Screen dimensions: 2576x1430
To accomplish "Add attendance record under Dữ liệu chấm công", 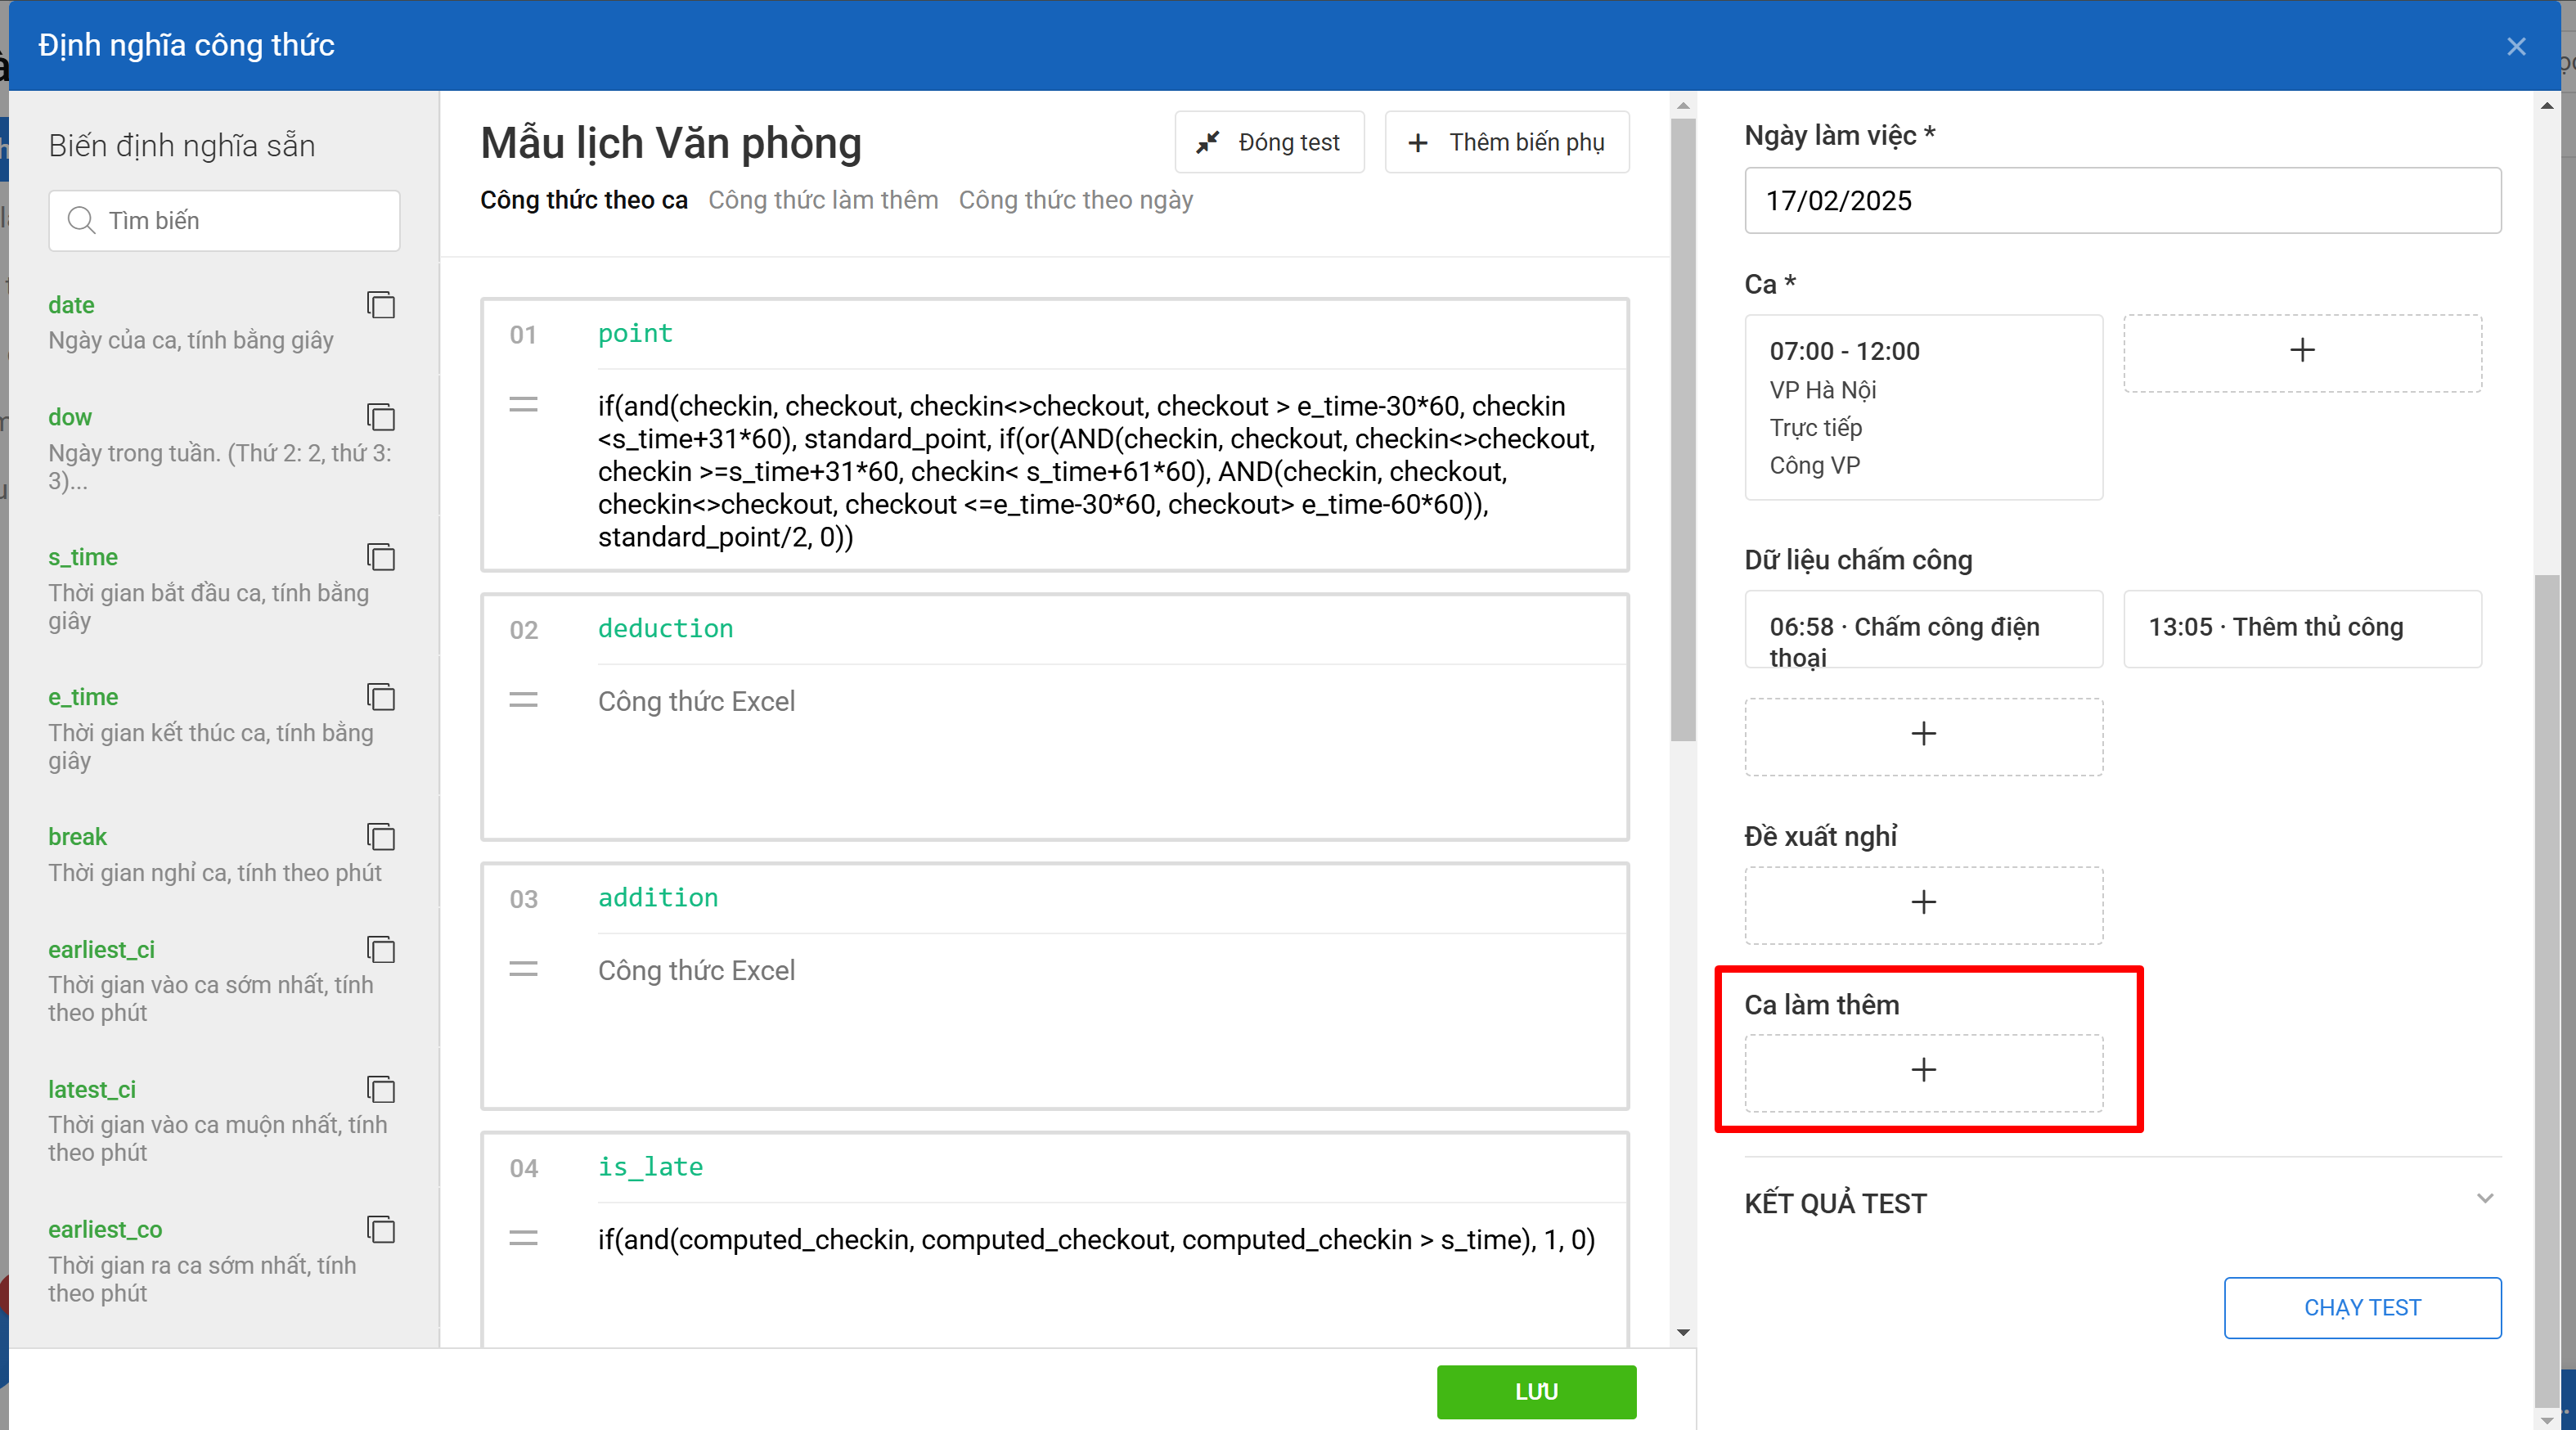I will click(x=1922, y=735).
